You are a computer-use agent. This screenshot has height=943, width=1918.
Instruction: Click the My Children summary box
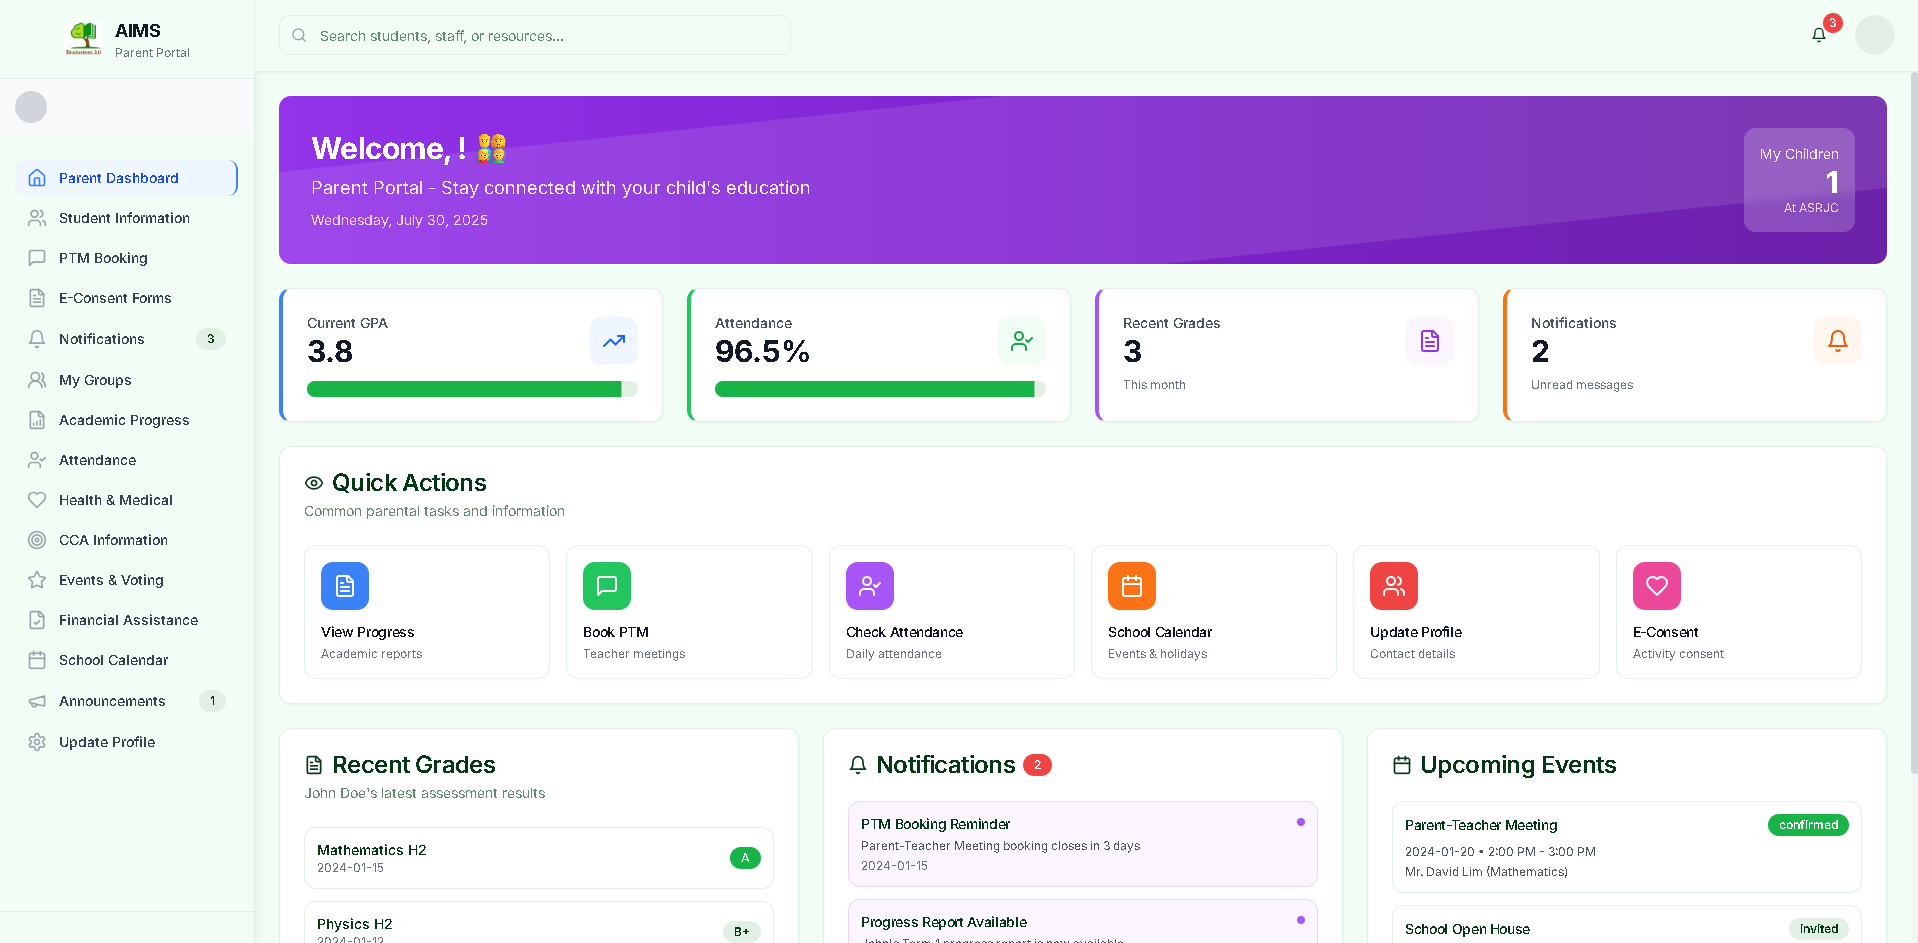point(1799,180)
